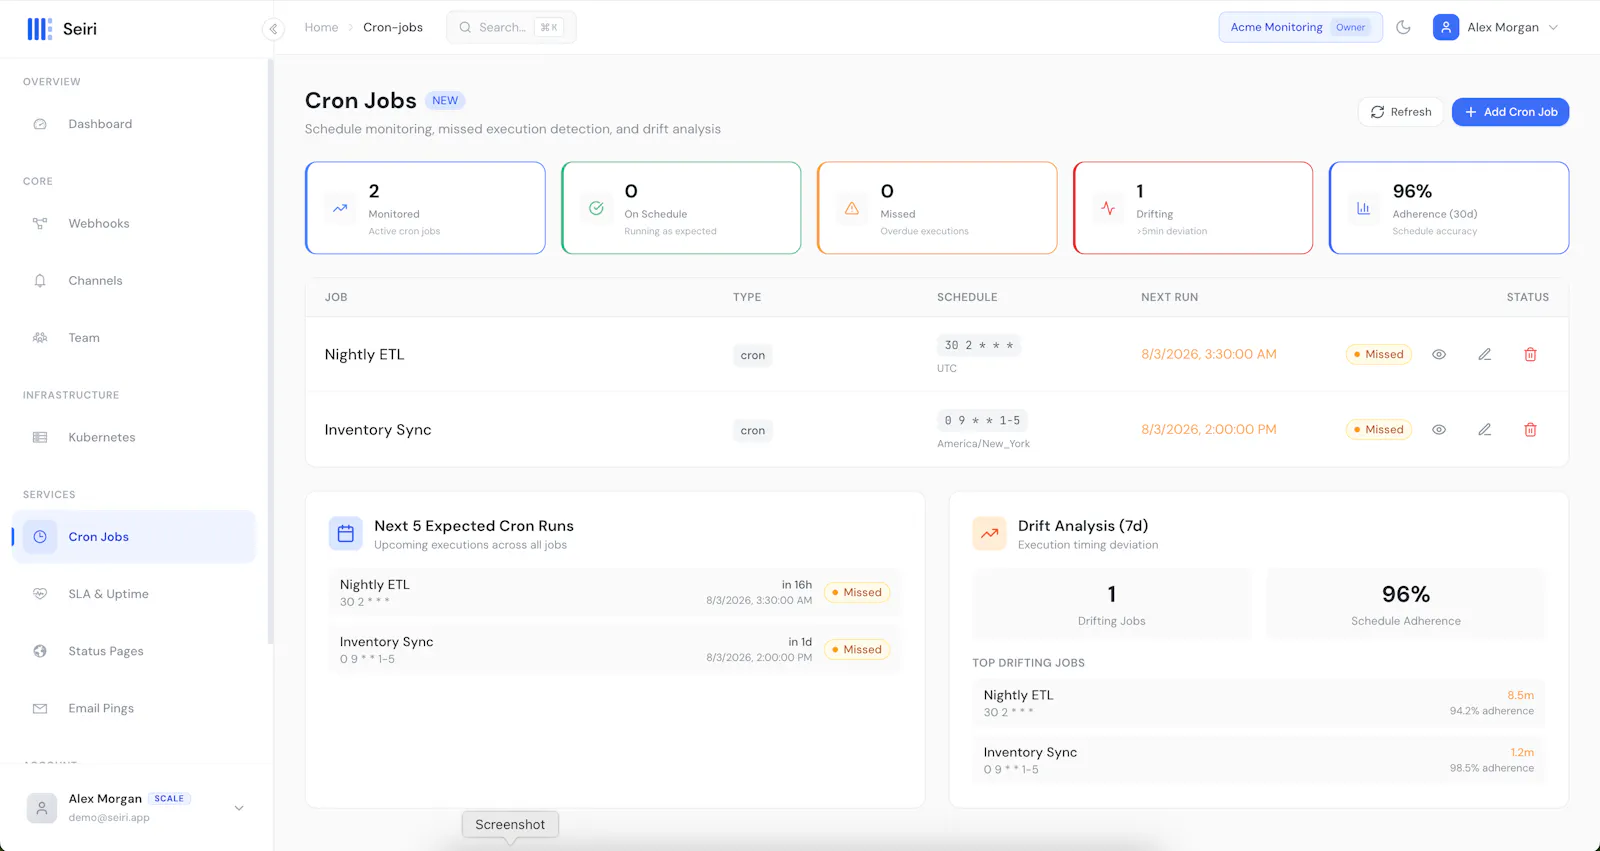Image resolution: width=1600 pixels, height=851 pixels.
Task: Open the Kubernetes menu item
Action: [x=134, y=437]
